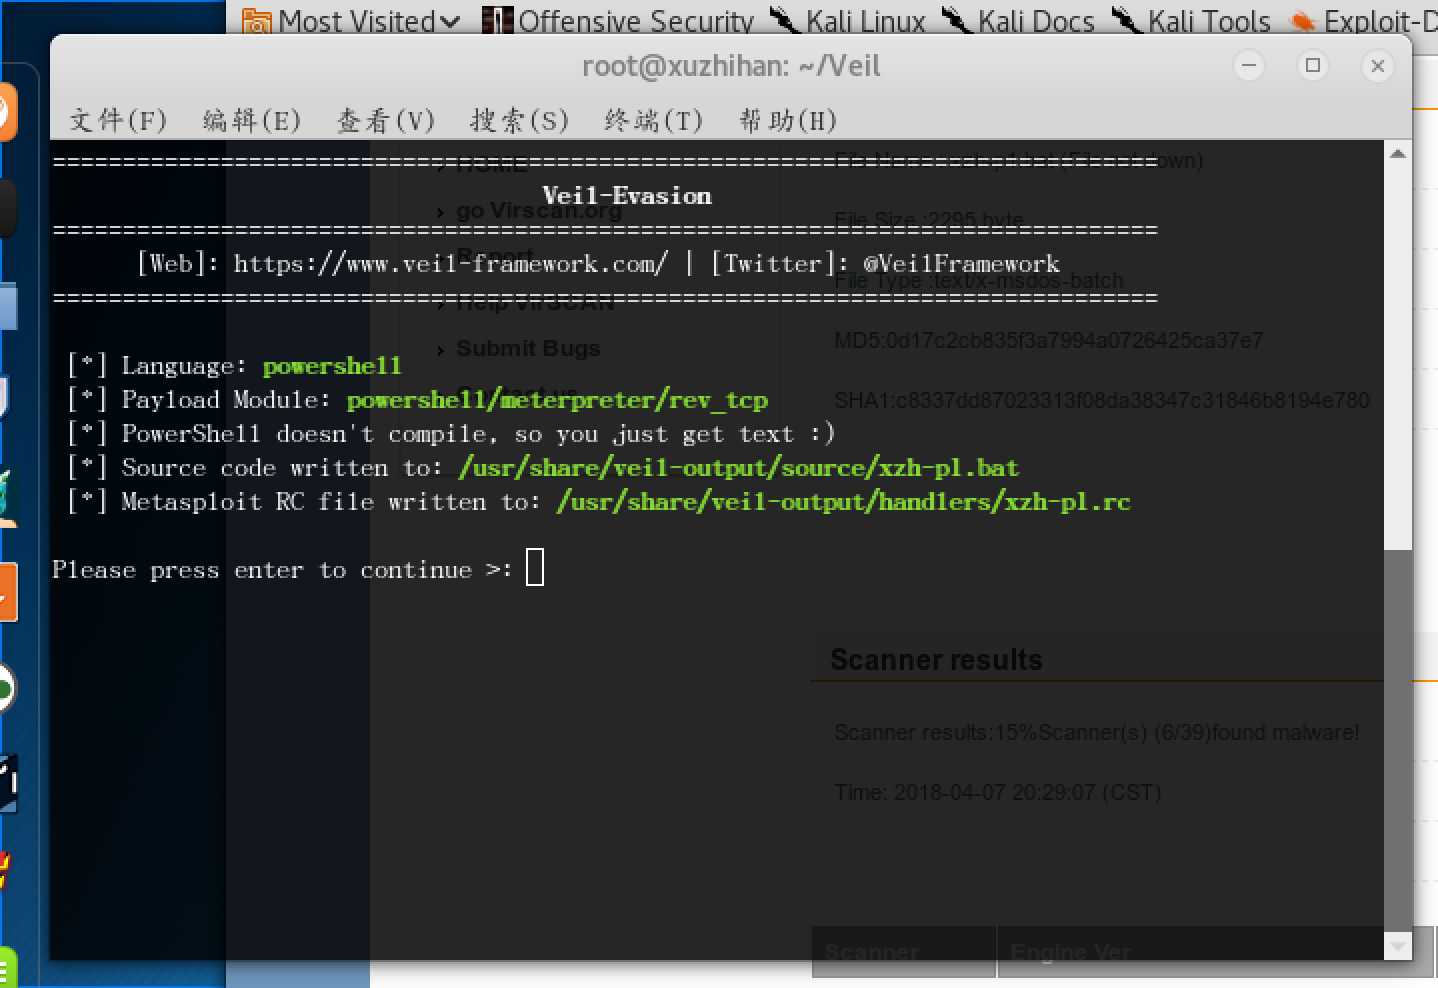Open the 查看(V) terminal menu
1438x988 pixels.
[x=386, y=121]
